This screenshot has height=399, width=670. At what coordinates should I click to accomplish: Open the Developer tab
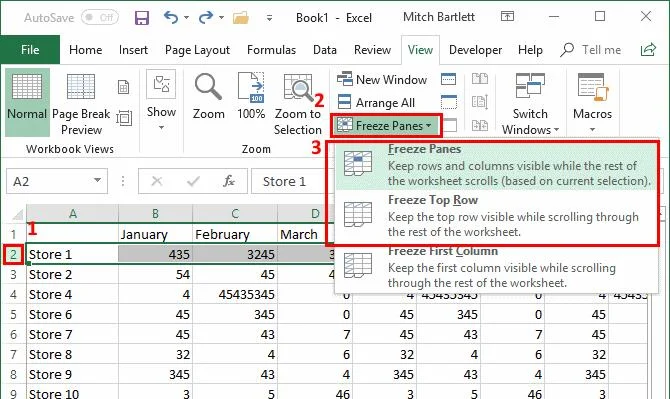click(476, 50)
